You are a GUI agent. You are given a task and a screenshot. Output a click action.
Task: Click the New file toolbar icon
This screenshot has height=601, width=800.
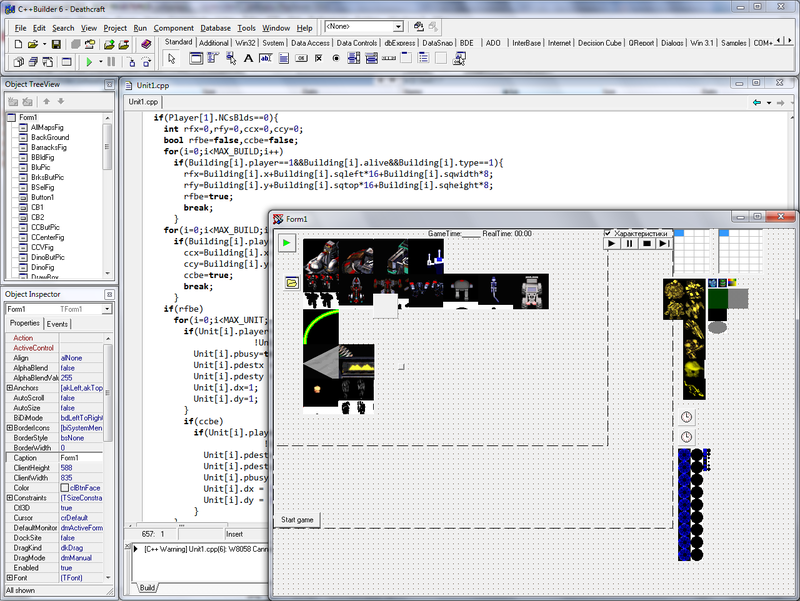(x=18, y=44)
